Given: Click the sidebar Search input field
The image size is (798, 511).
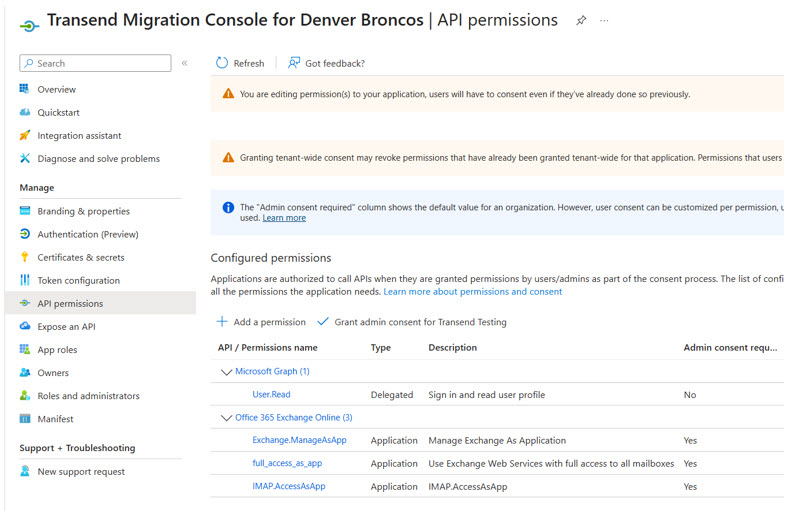Looking at the screenshot, I should click(95, 63).
